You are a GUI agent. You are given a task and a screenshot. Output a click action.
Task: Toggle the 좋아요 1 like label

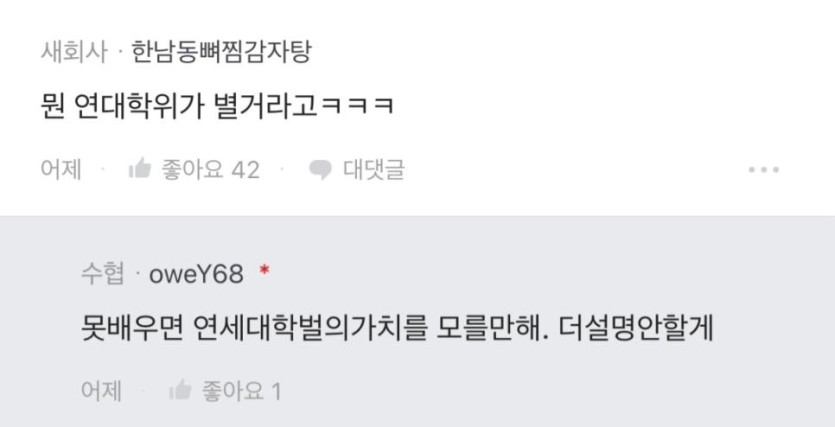241,392
